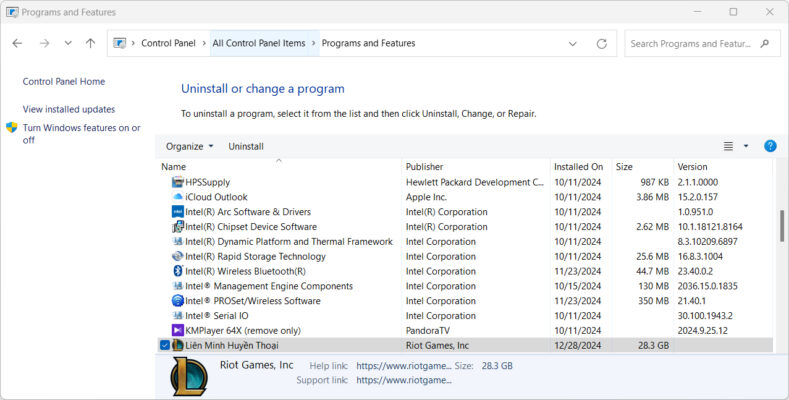Viewport: 789px width, 400px height.
Task: Sort list by Installed On column
Action: [578, 167]
